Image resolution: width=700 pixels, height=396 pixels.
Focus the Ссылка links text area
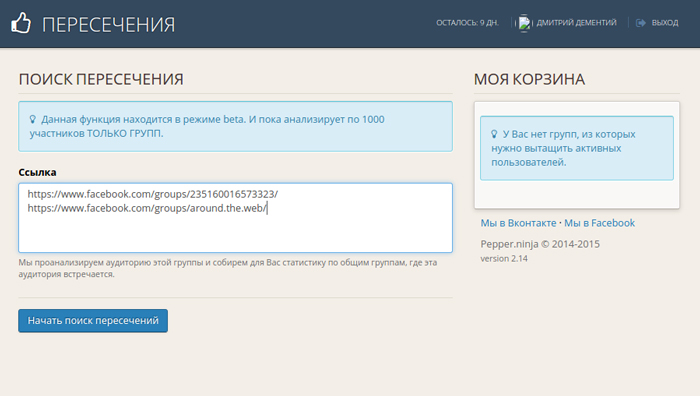coord(235,218)
